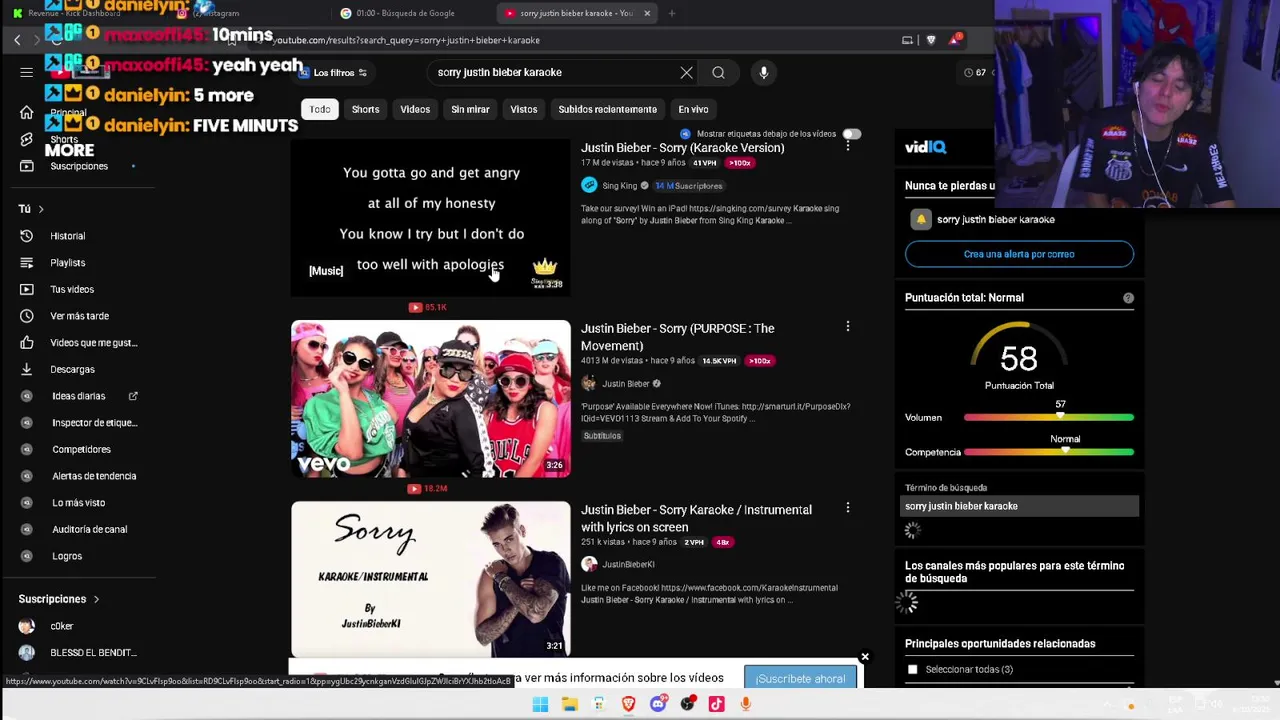
Task: Go to Tus videos in the sidebar
Action: (x=72, y=289)
